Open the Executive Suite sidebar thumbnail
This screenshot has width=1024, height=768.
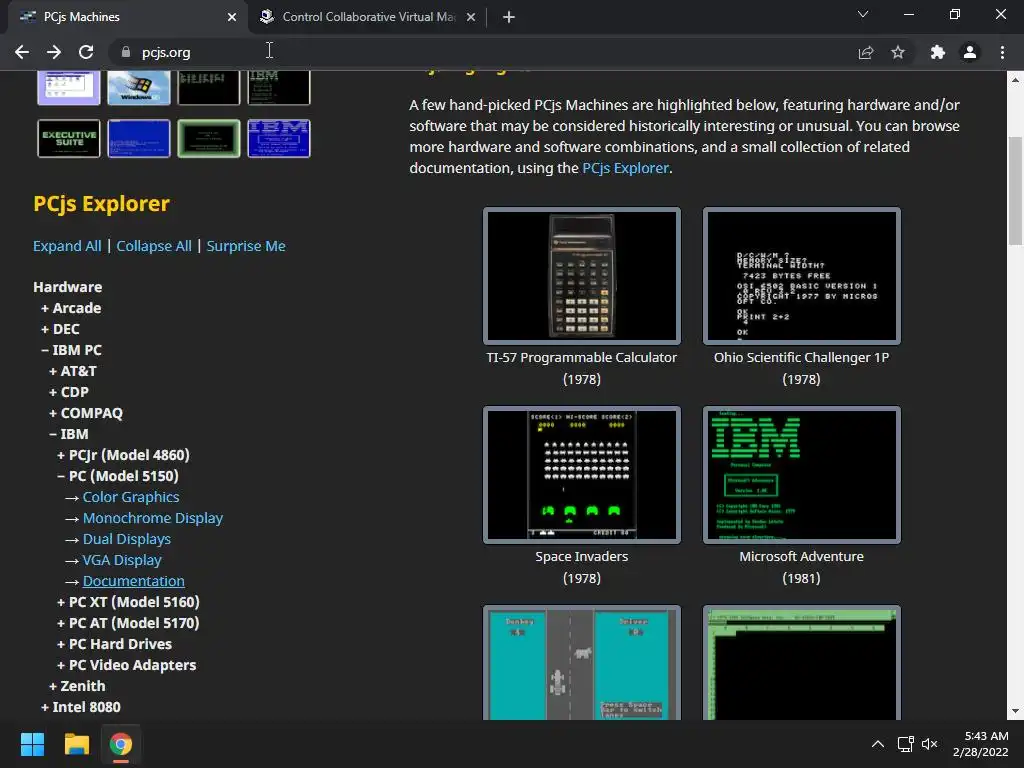pos(69,138)
